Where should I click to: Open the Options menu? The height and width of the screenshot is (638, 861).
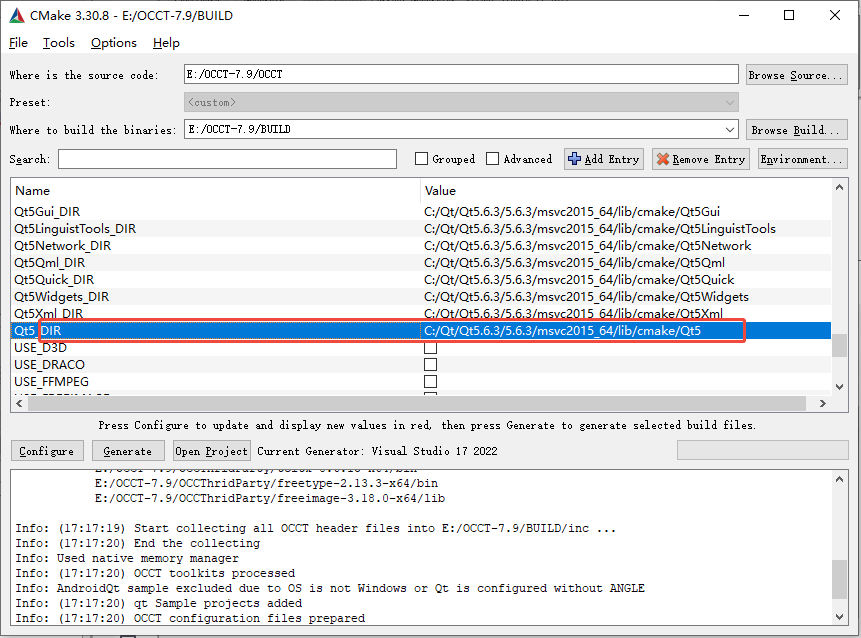pos(114,43)
